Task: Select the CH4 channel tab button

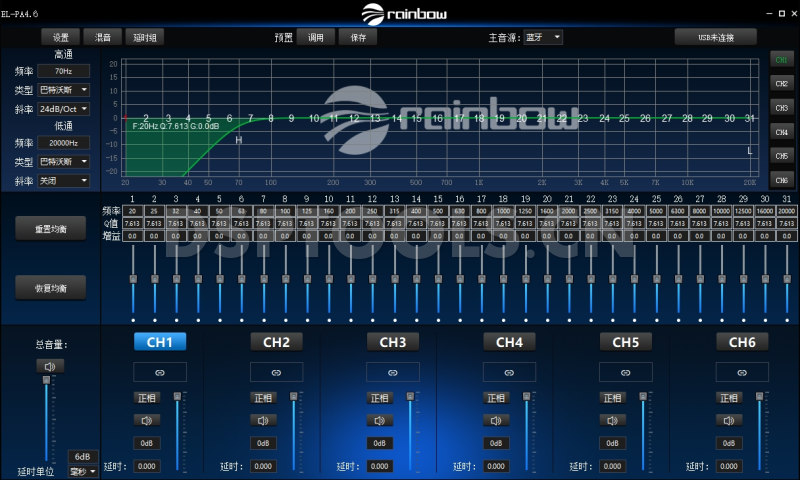Action: click(509, 342)
